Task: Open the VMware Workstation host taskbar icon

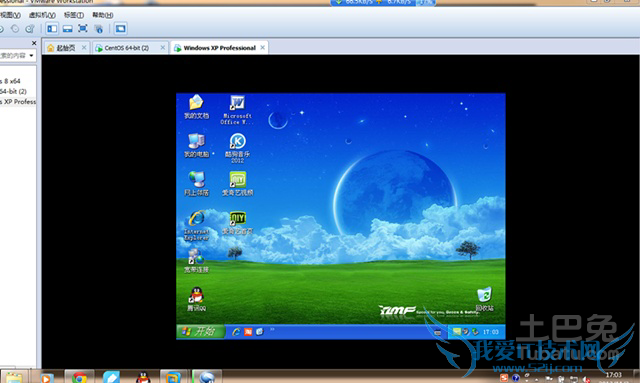Action: (x=173, y=377)
